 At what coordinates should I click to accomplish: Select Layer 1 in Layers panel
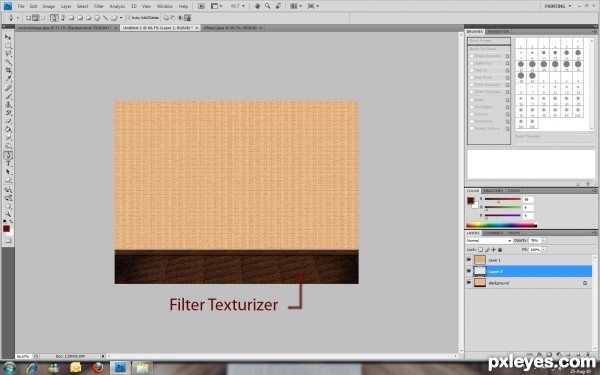pyautogui.click(x=529, y=260)
